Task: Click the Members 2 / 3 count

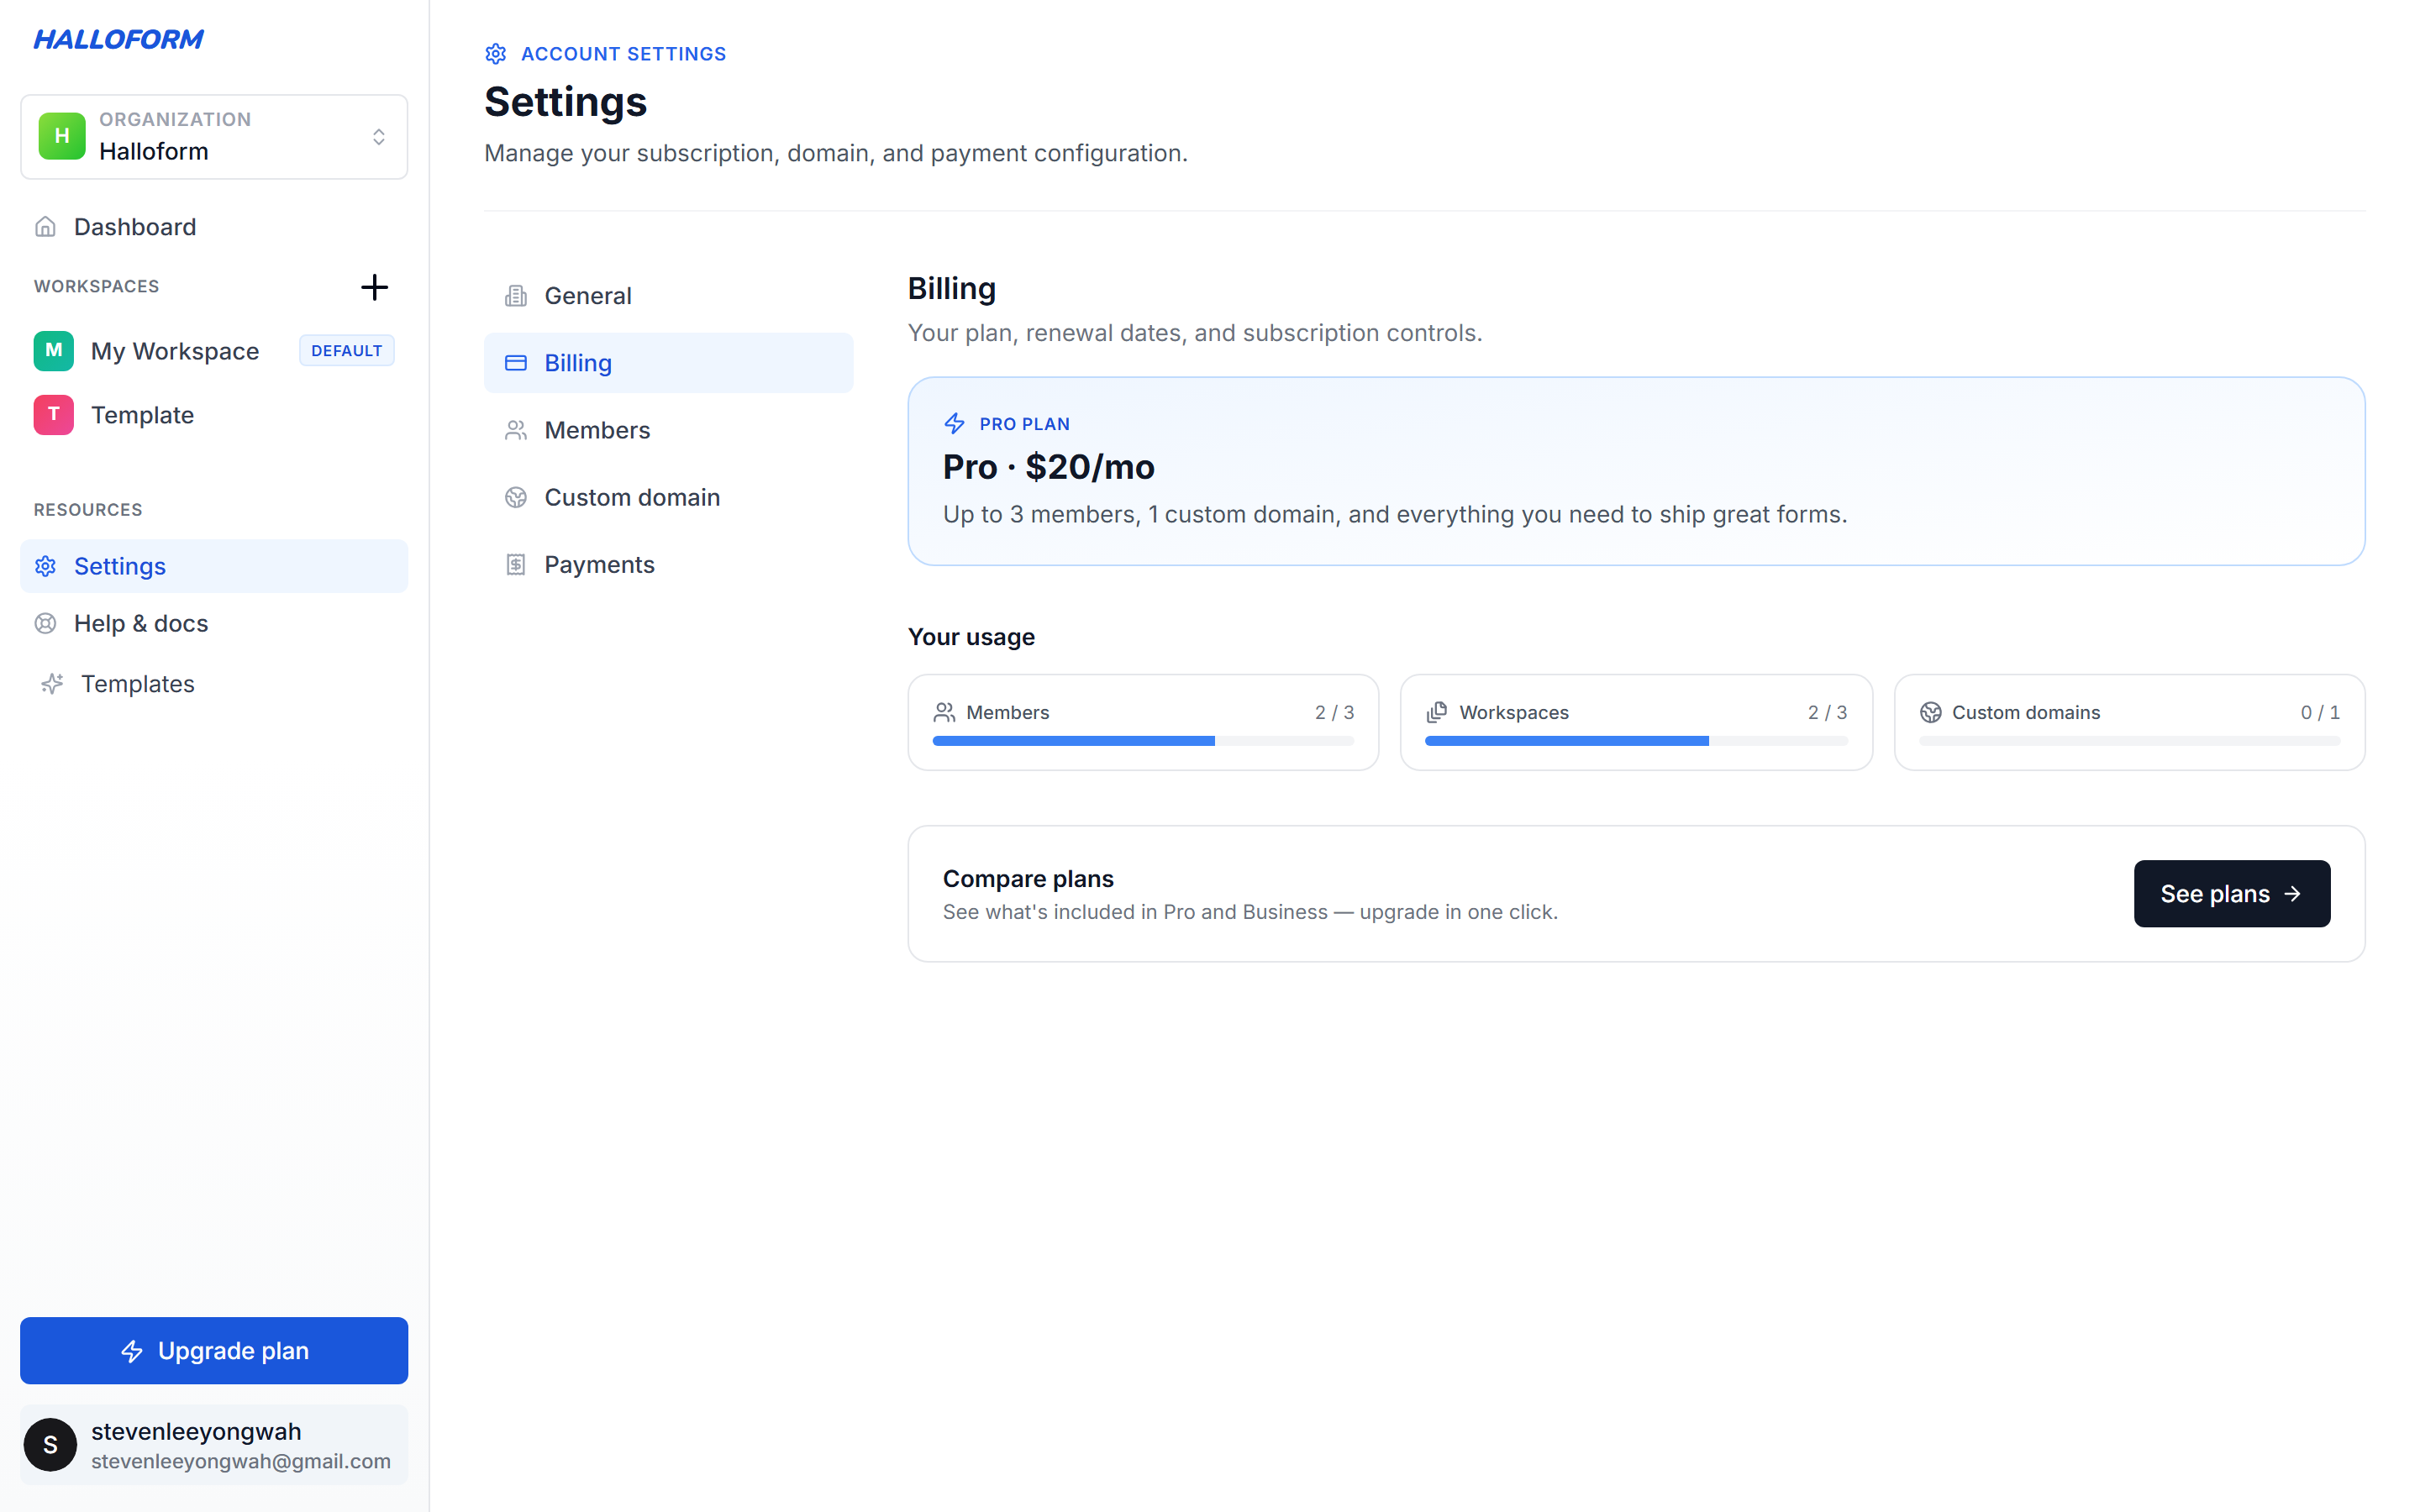Action: coord(1335,712)
